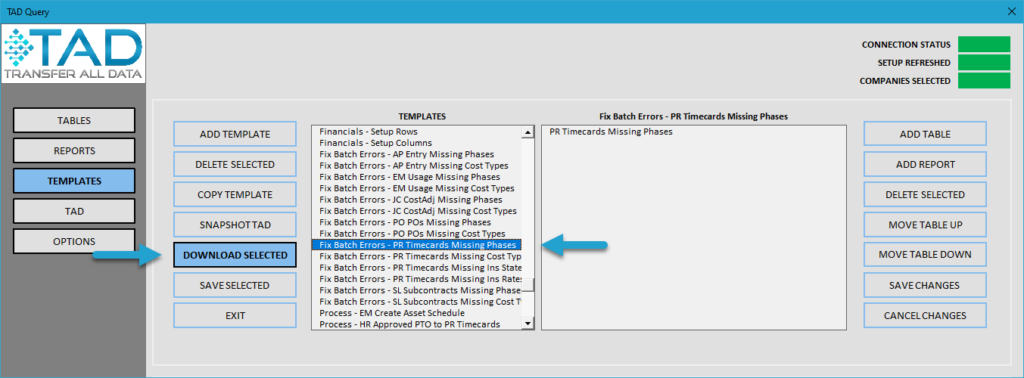The width and height of the screenshot is (1024, 378).
Task: Select PR Timecards Missing Ins State template
Action: pyautogui.click(x=417, y=268)
